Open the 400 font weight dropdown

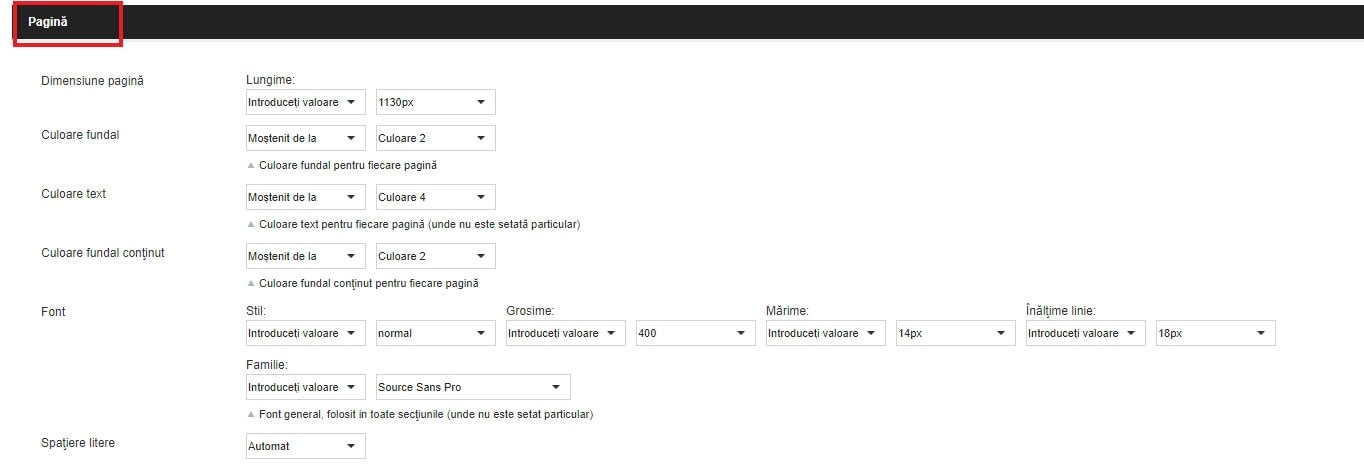point(696,333)
